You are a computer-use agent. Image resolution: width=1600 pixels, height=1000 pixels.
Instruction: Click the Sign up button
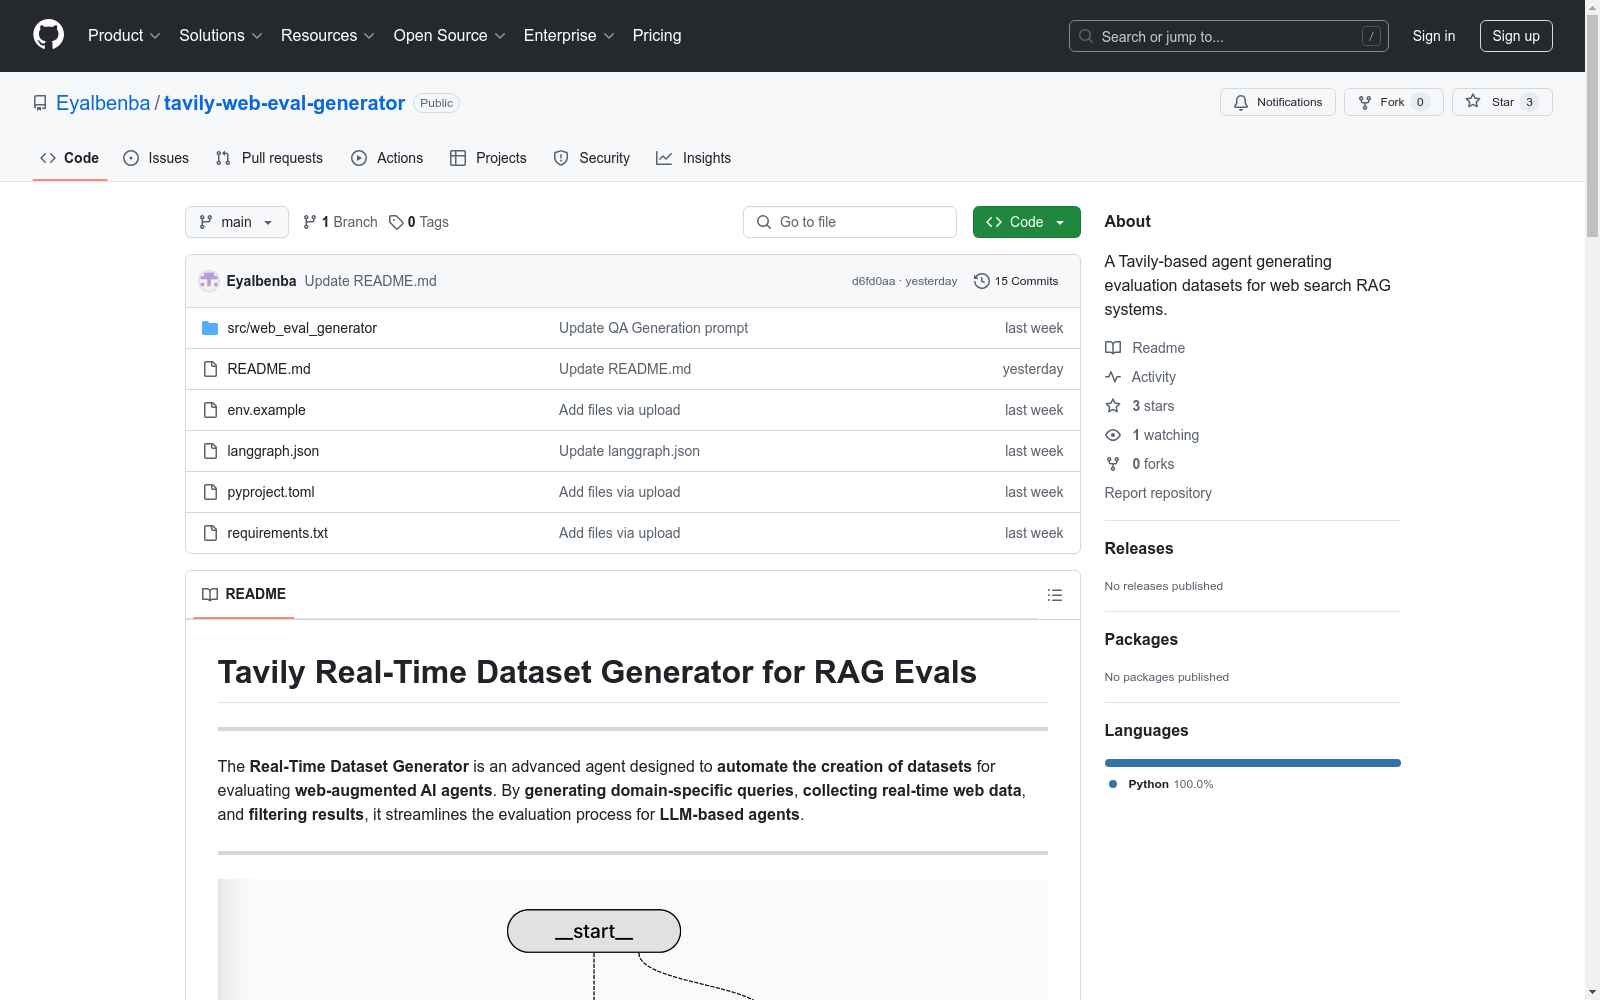coord(1516,35)
